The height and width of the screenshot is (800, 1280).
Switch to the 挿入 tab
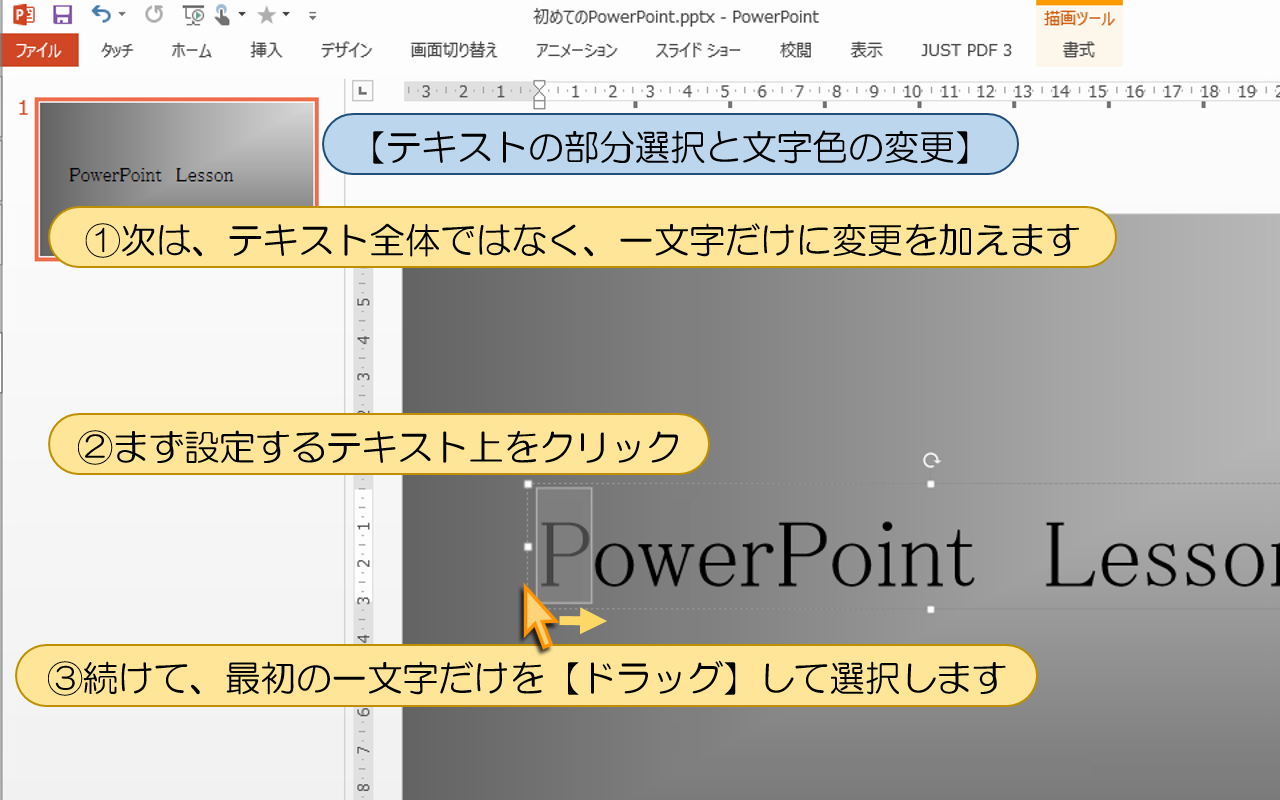click(x=266, y=50)
